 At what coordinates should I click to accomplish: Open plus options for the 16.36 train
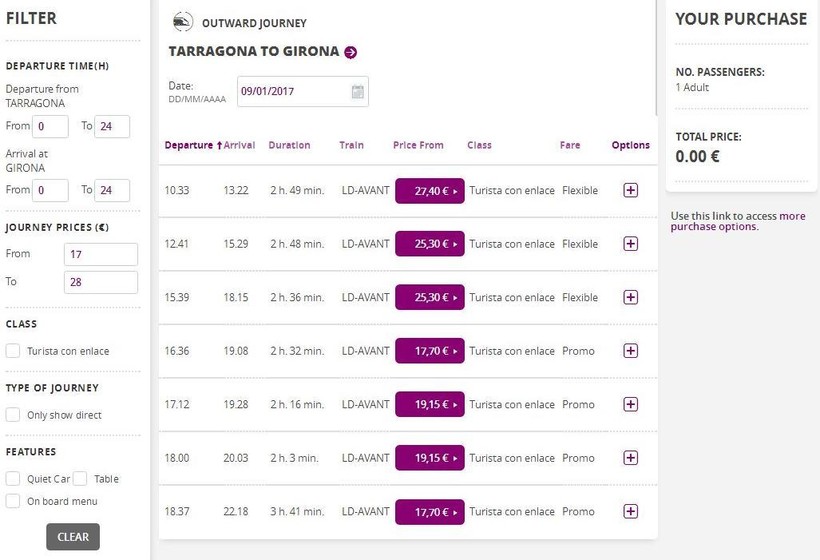pyautogui.click(x=630, y=351)
